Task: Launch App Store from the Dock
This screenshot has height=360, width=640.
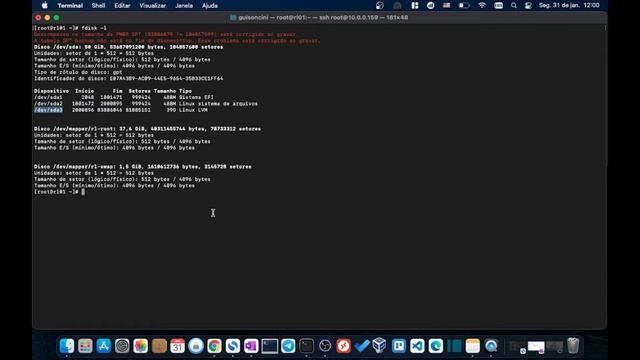Action: click(x=104, y=346)
